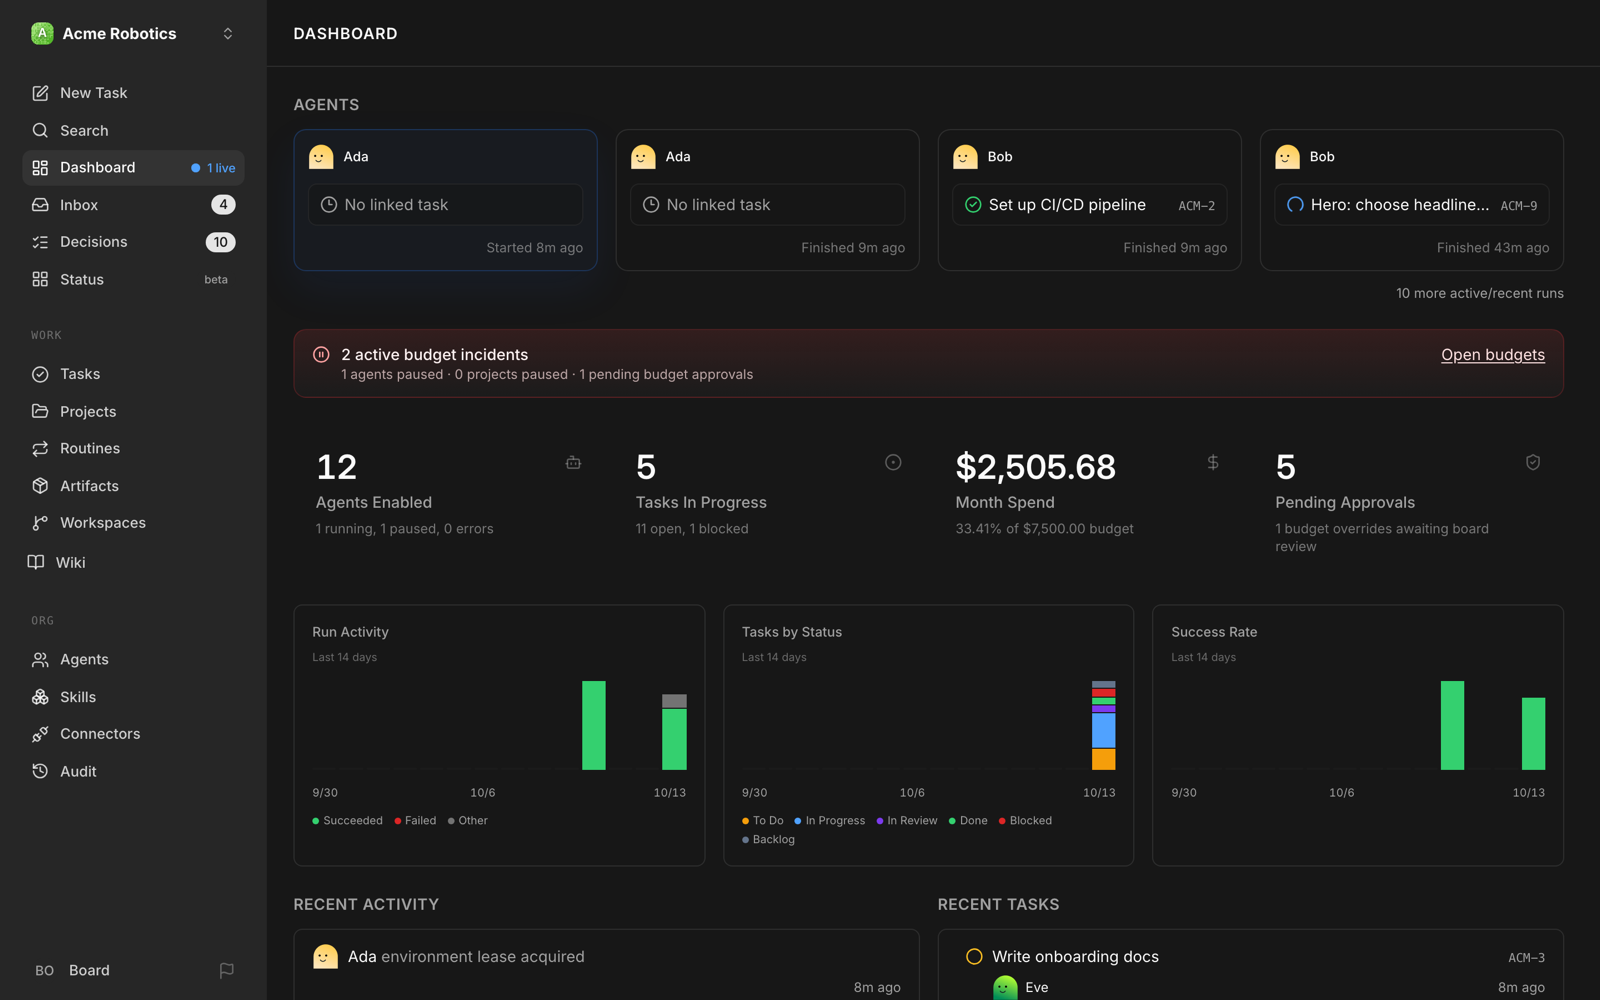
Task: Click the 10 more active/recent runs link
Action: click(x=1479, y=293)
